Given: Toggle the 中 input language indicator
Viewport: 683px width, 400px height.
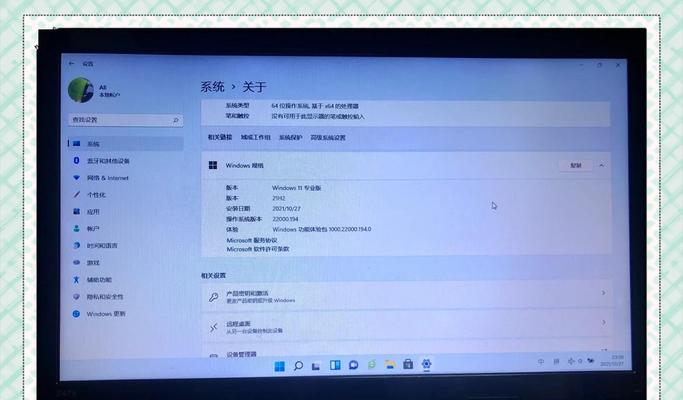Looking at the screenshot, I should [x=541, y=361].
